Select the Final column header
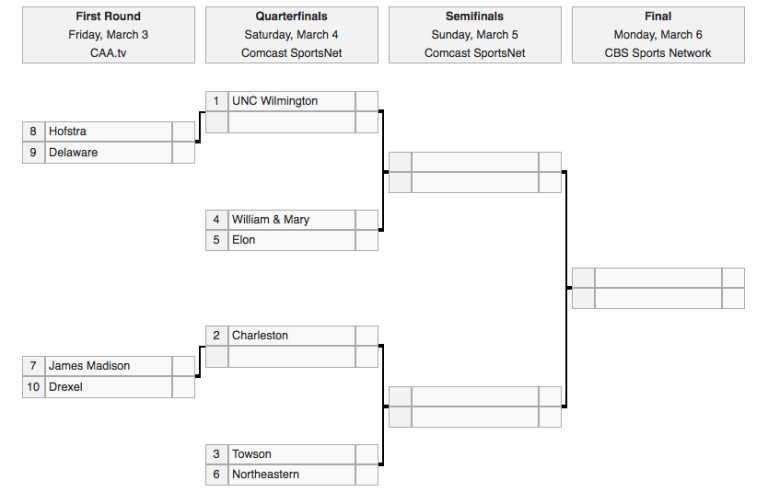The image size is (768, 492). coord(658,17)
